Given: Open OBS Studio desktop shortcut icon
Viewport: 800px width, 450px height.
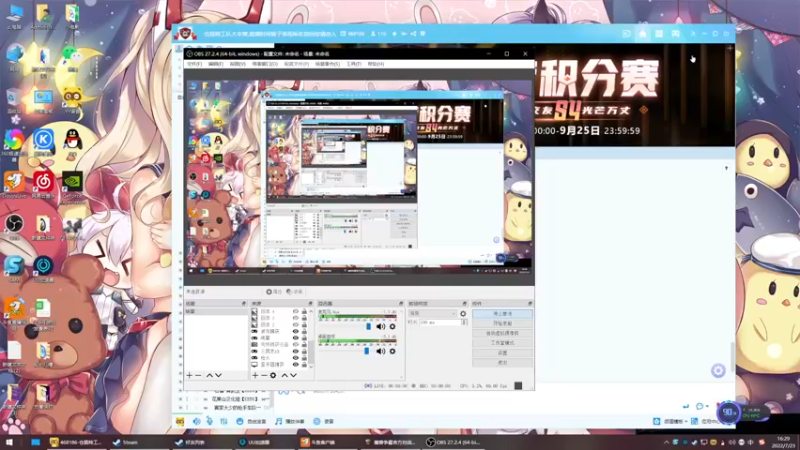Looking at the screenshot, I should click(x=14, y=227).
